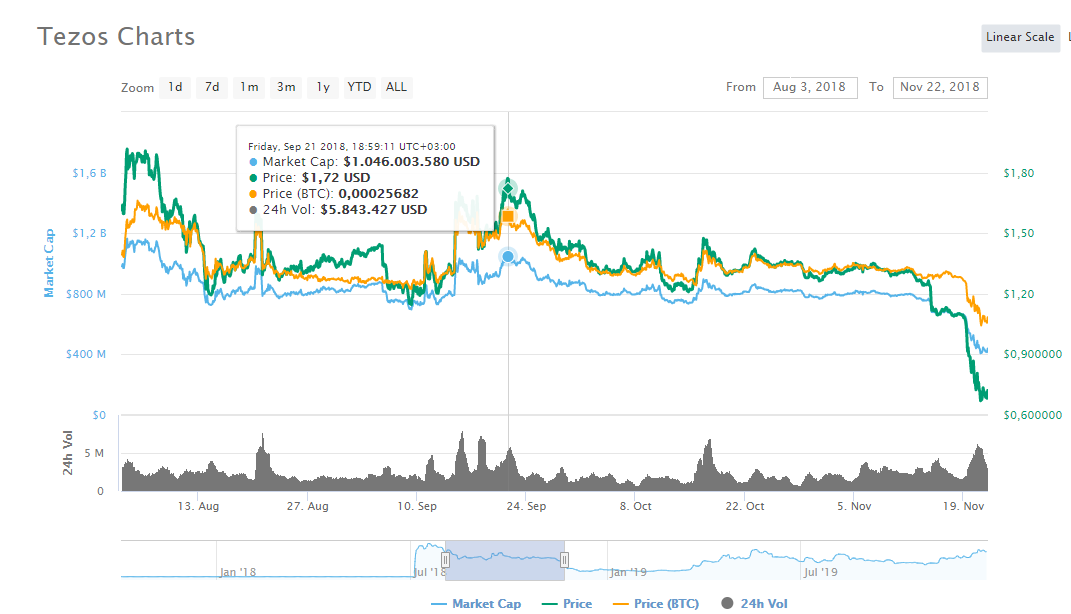
Task: Click the "19. Nov" date axis label
Action: tap(963, 507)
